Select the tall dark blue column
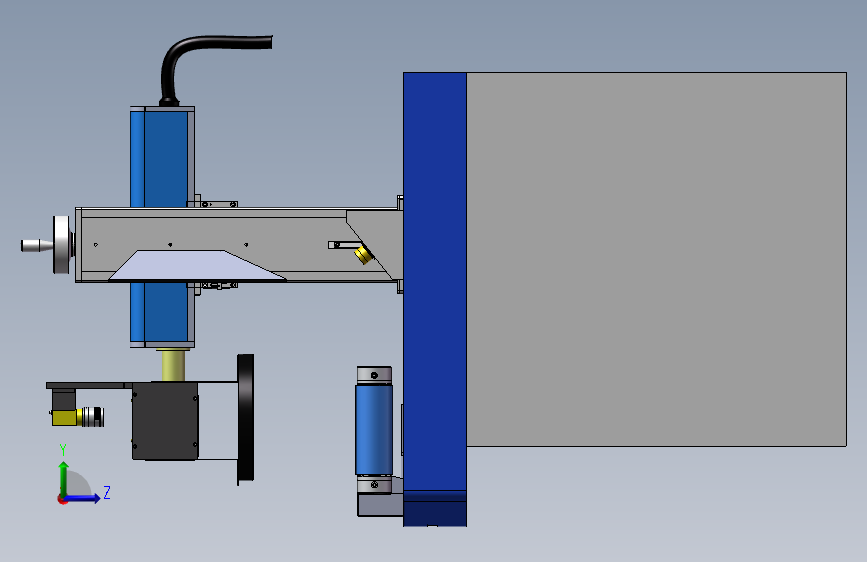The width and height of the screenshot is (867, 562). click(435, 281)
